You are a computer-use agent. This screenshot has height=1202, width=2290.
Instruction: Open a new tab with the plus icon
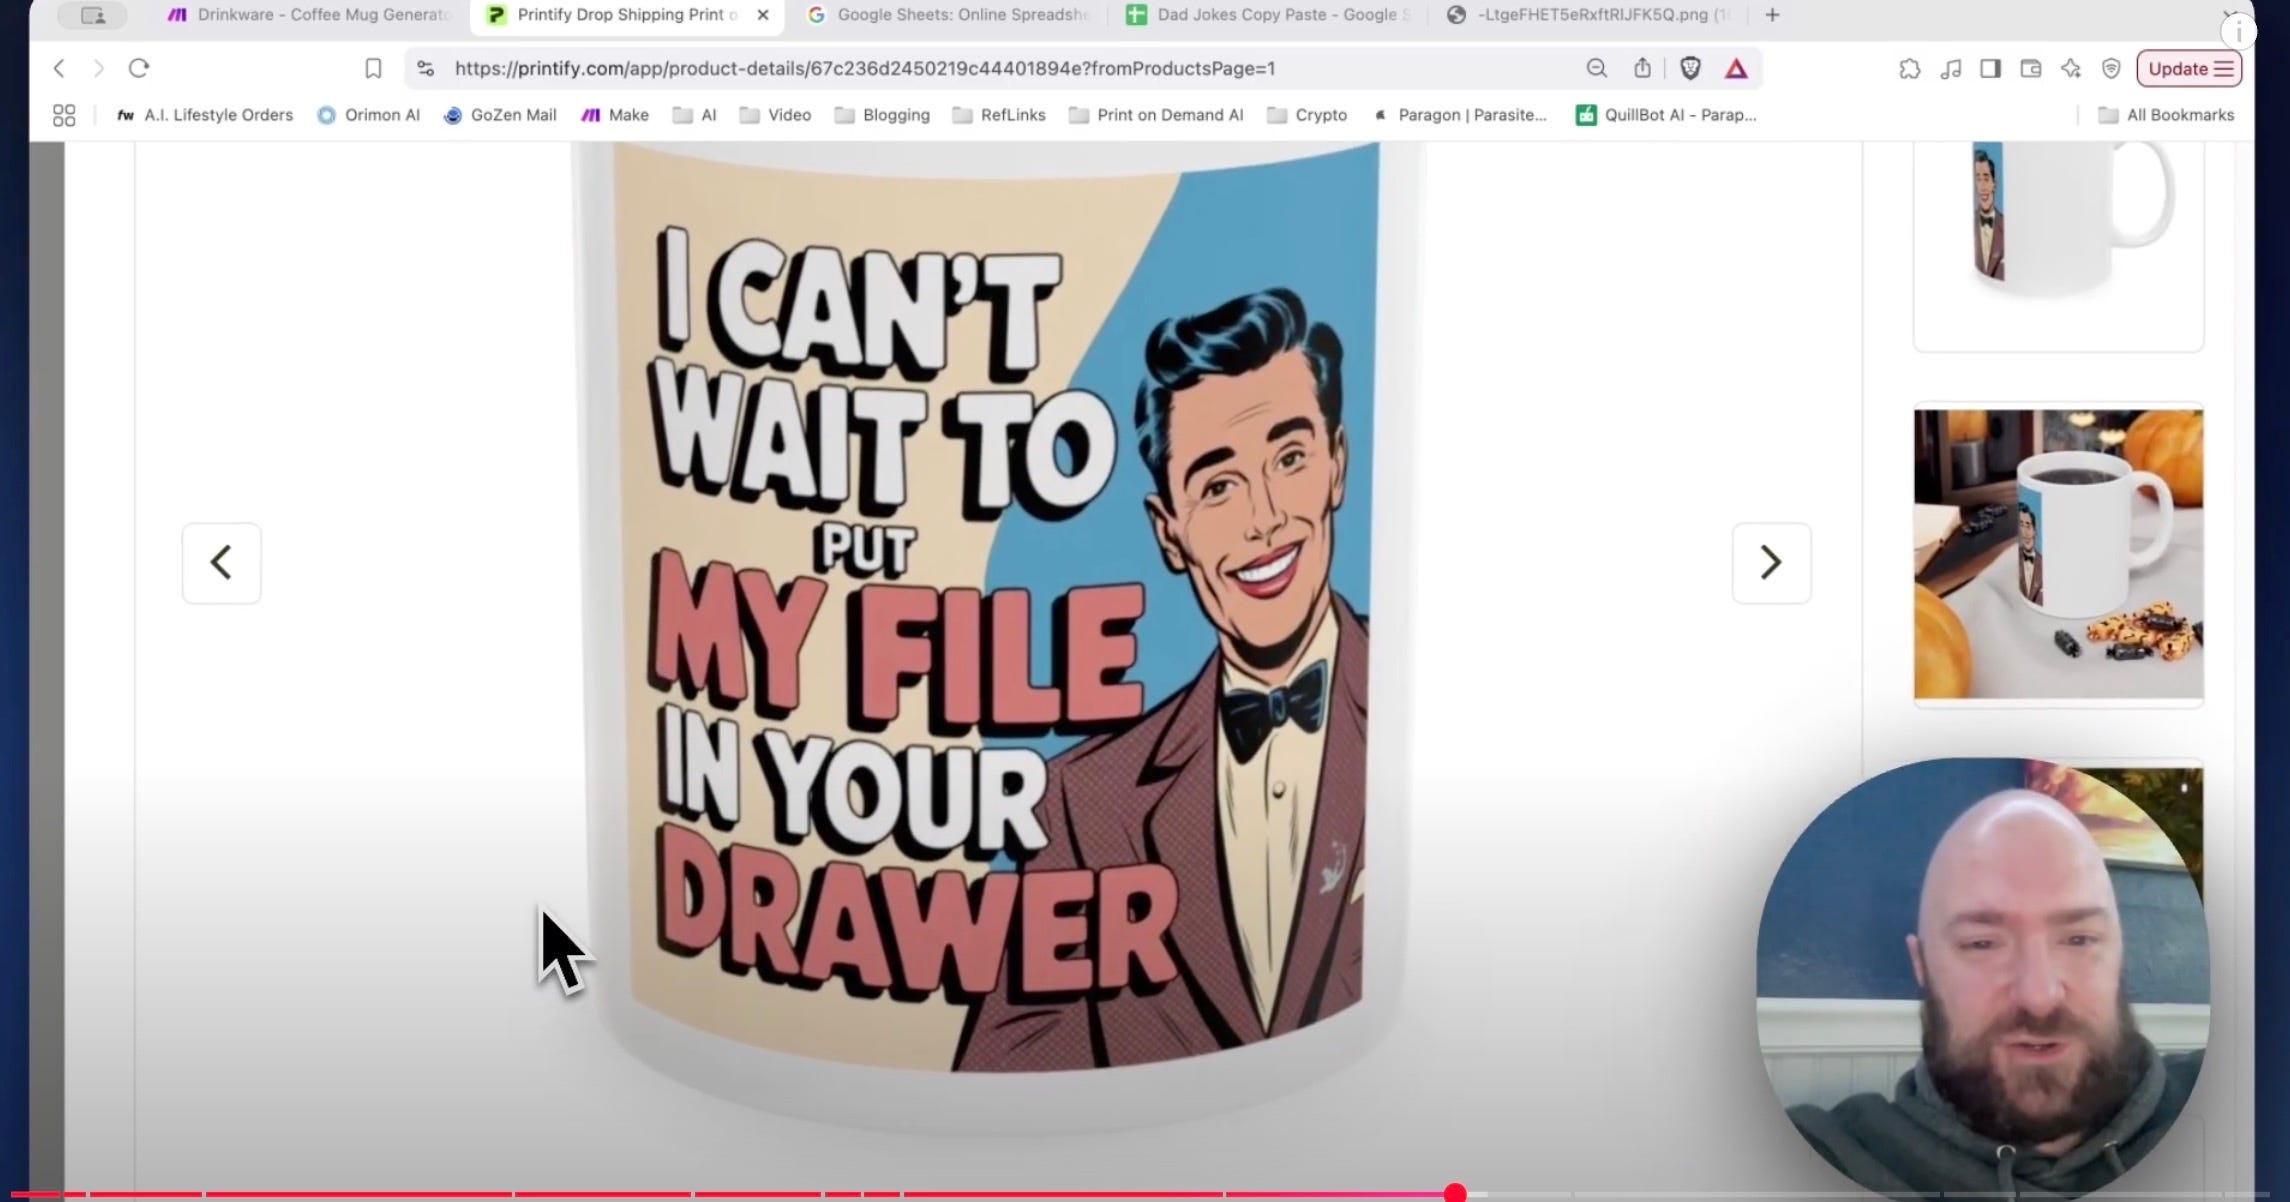click(x=1772, y=15)
